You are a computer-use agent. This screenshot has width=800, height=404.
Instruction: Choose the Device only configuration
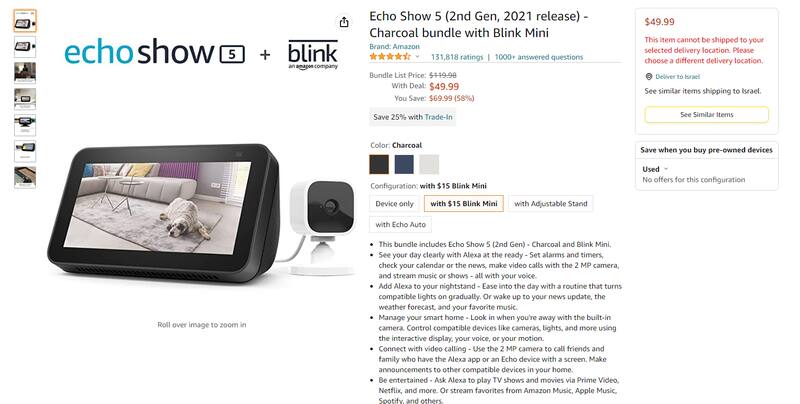click(x=394, y=204)
